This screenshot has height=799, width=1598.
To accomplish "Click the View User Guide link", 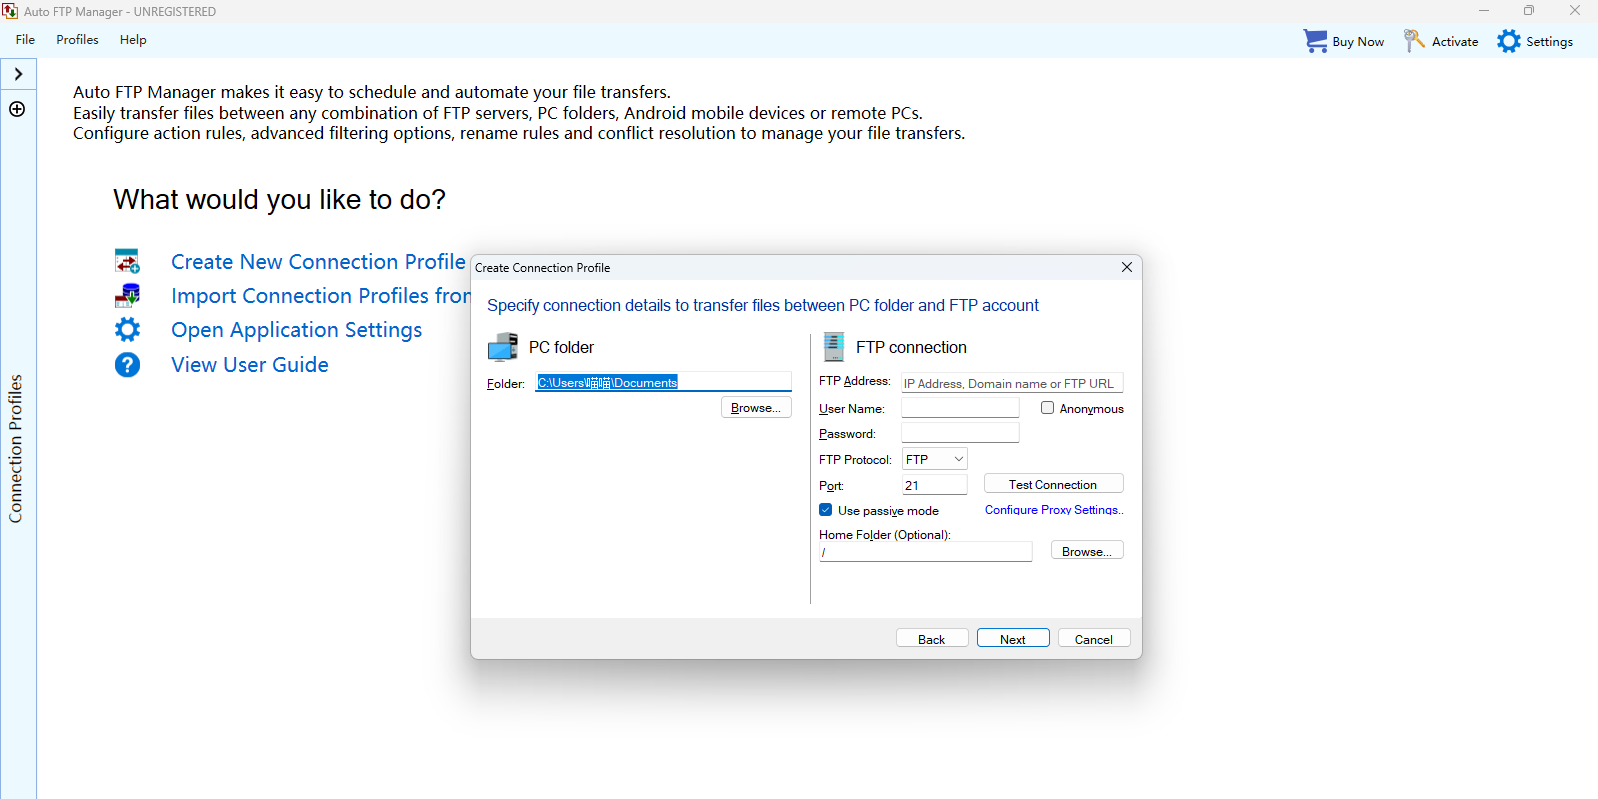I will coord(250,365).
